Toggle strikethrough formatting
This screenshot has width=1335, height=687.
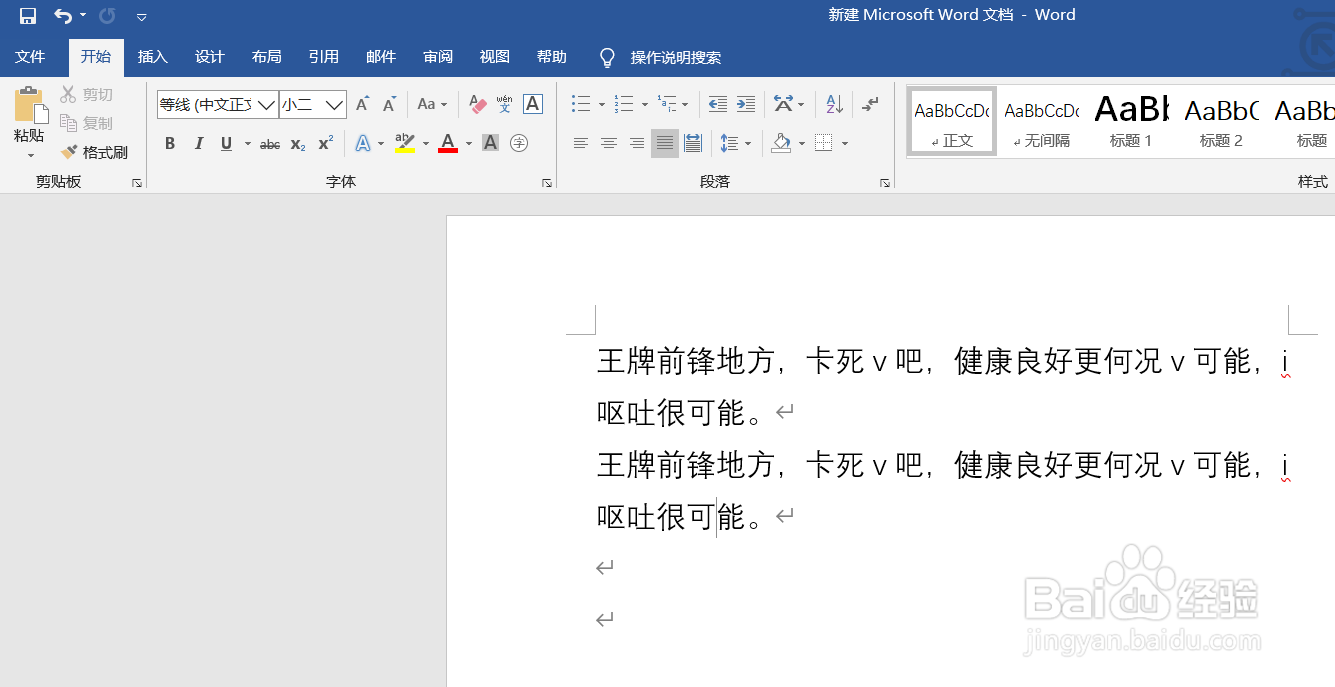[270, 144]
